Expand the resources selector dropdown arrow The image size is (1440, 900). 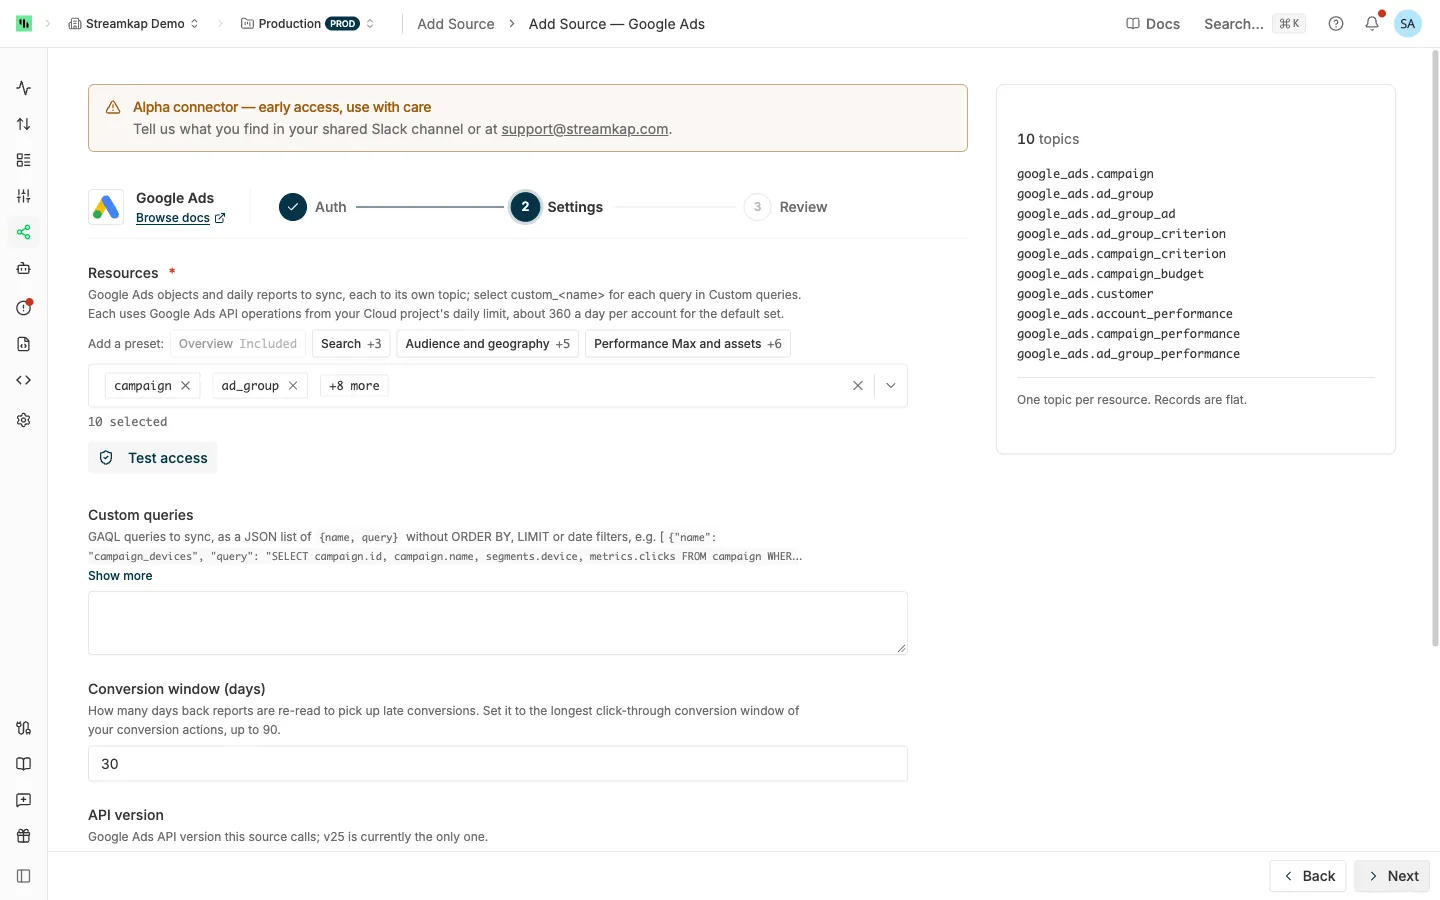click(x=891, y=386)
